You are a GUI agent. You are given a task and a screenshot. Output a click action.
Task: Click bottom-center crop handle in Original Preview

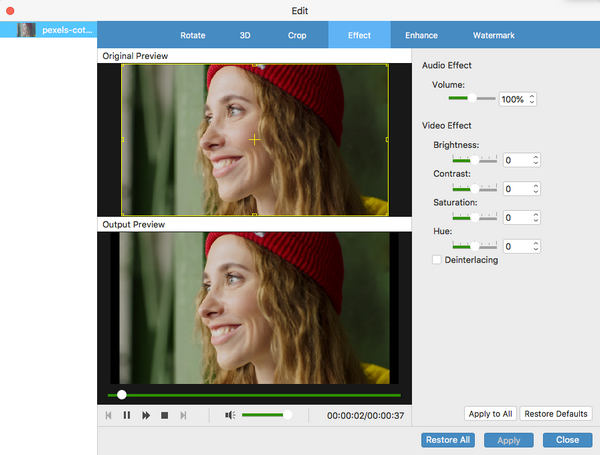(x=254, y=215)
